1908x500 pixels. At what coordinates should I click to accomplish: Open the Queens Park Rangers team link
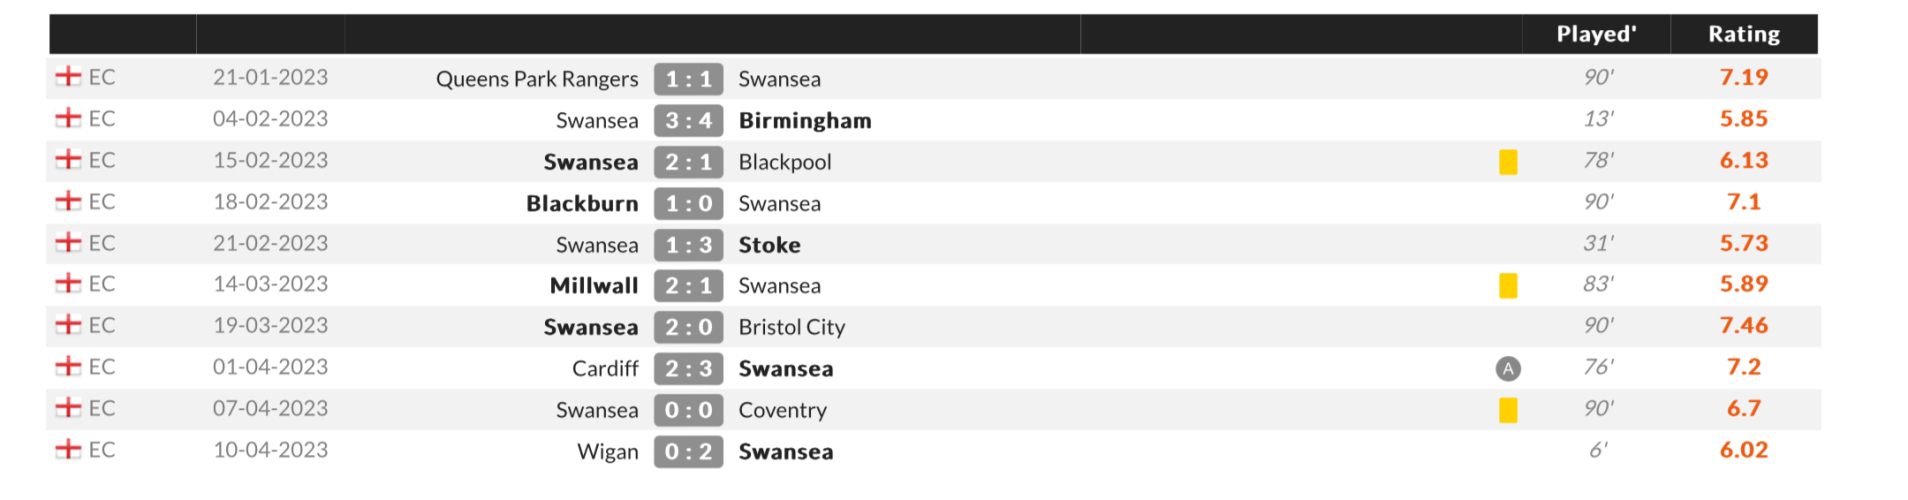pos(536,79)
